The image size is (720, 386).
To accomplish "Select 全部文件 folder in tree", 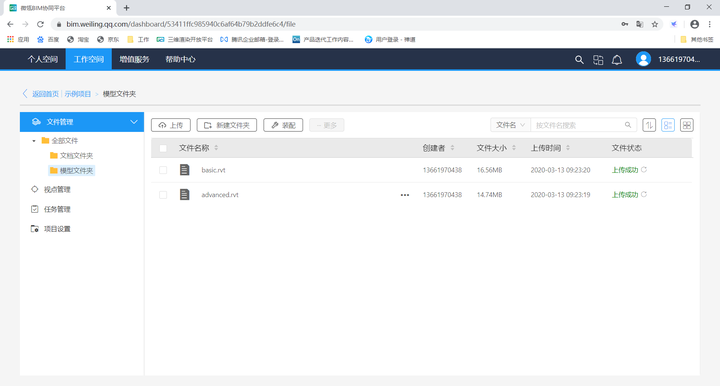I will click(60, 140).
